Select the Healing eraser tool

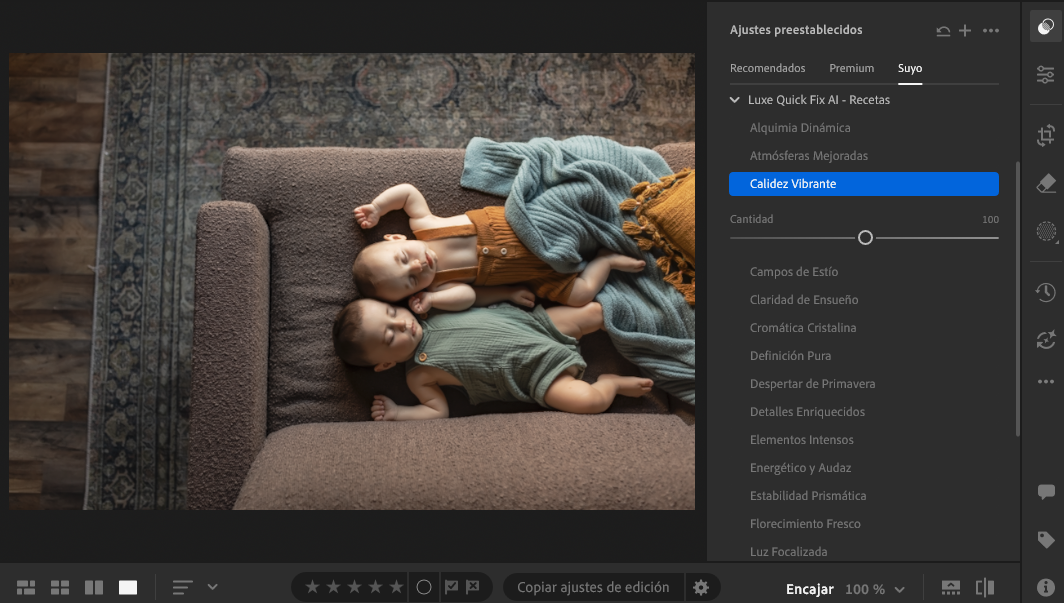click(x=1045, y=183)
